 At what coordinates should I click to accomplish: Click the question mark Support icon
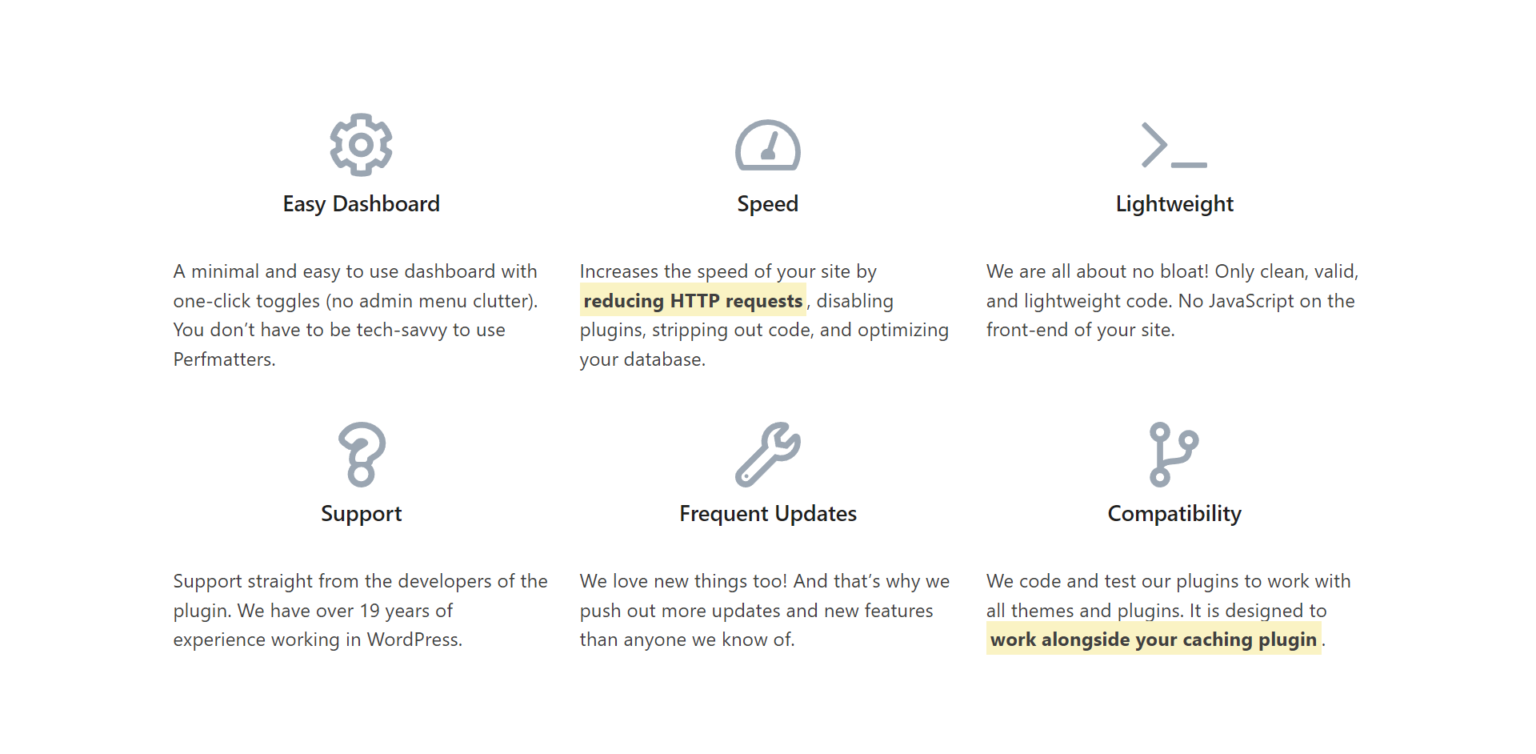pos(361,455)
